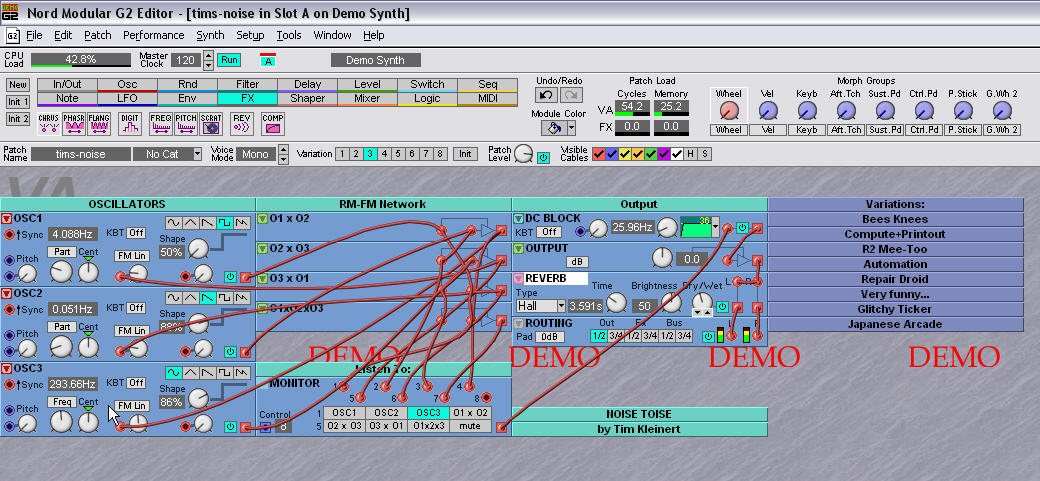
Task: Open the Synth menu
Action: pos(210,35)
